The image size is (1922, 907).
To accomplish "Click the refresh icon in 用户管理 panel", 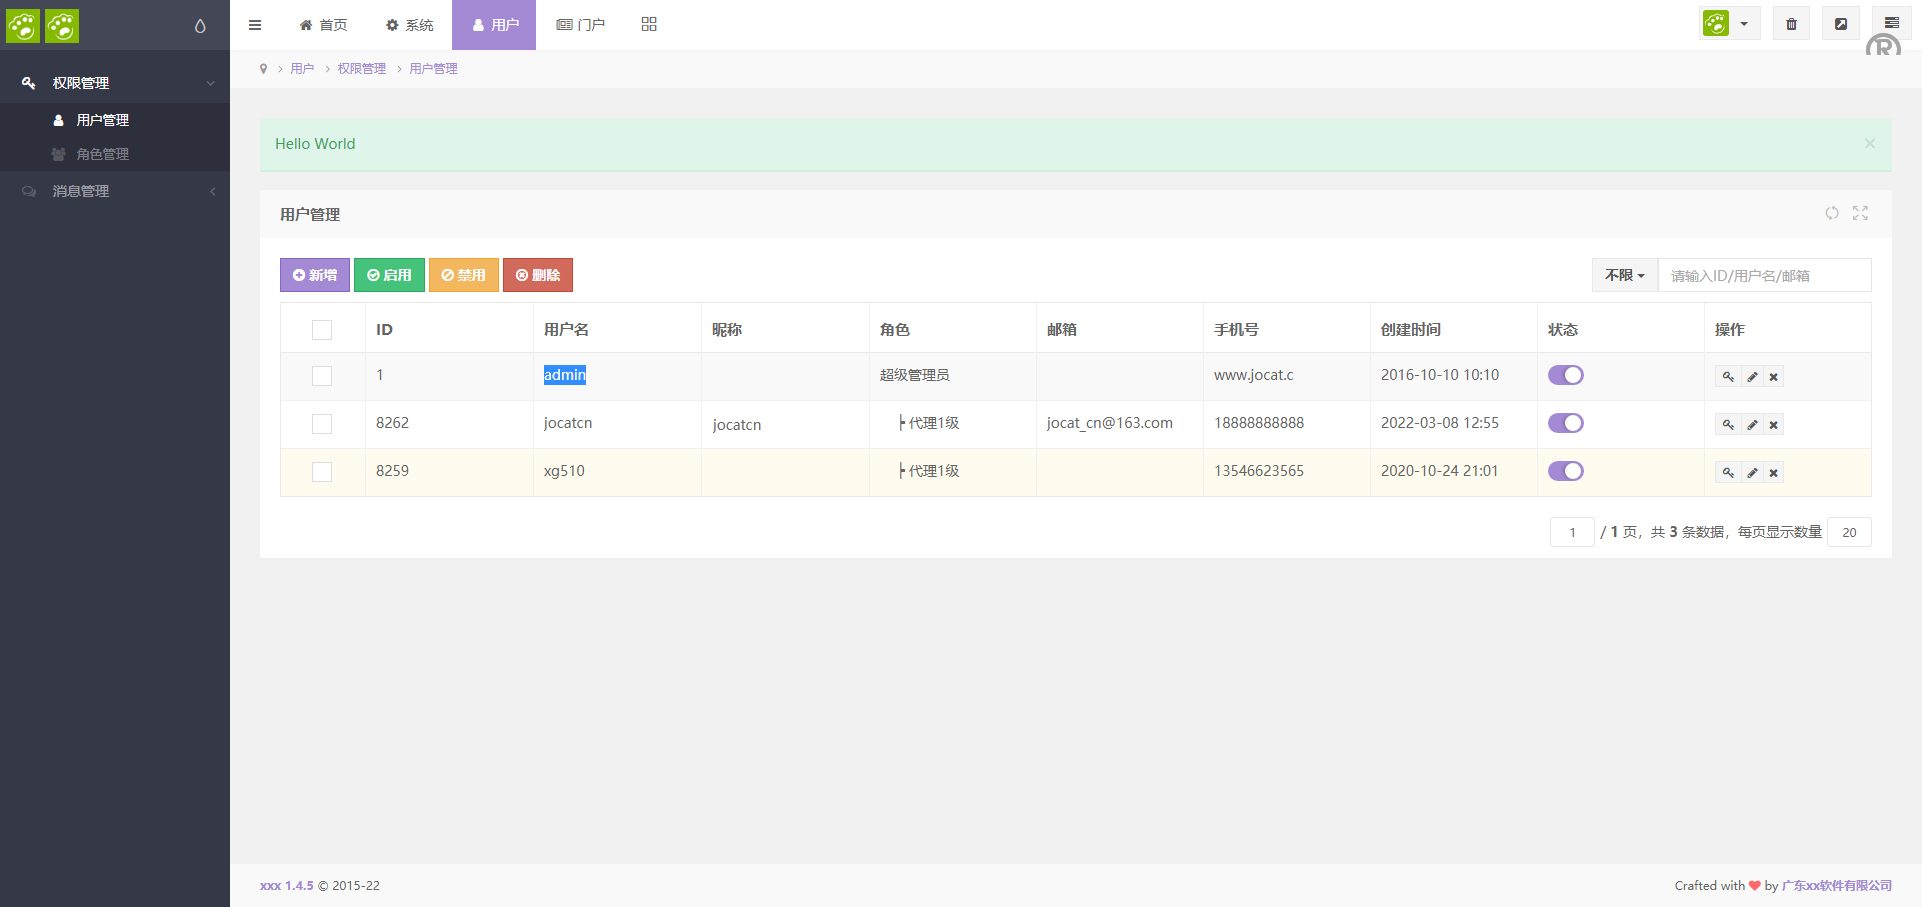I will coord(1831,213).
